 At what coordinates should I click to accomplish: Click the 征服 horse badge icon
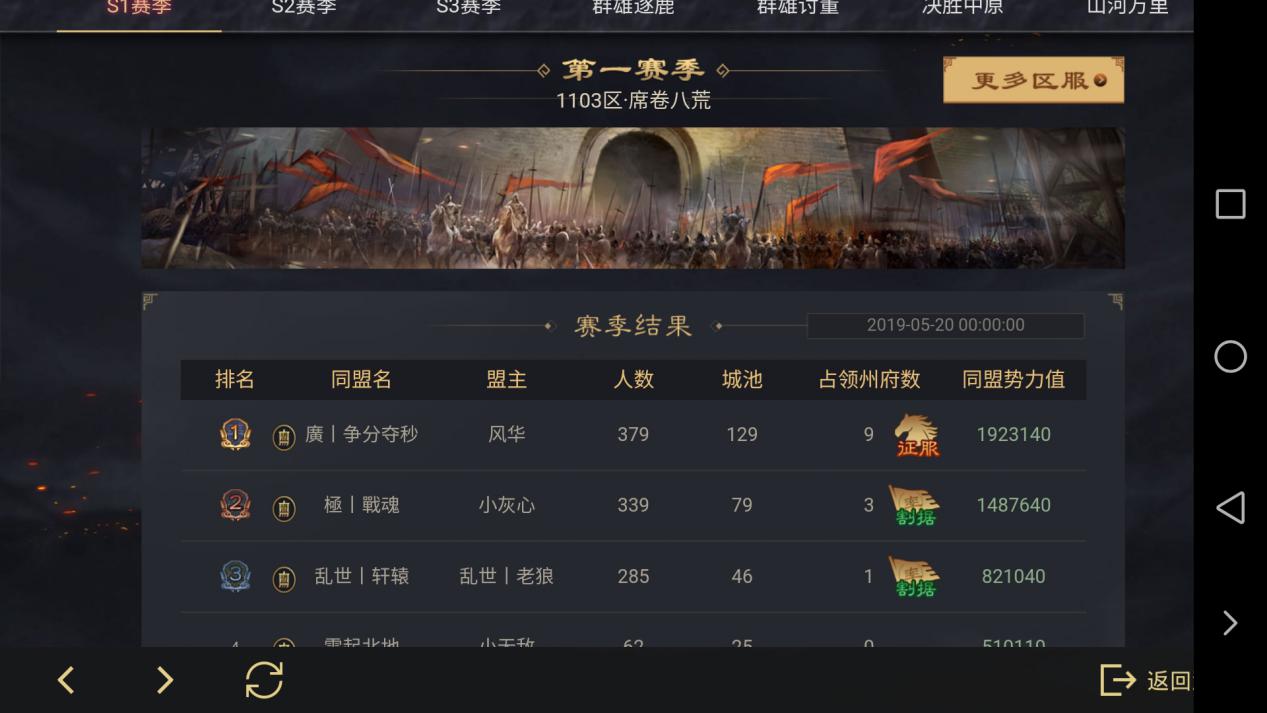pos(917,435)
